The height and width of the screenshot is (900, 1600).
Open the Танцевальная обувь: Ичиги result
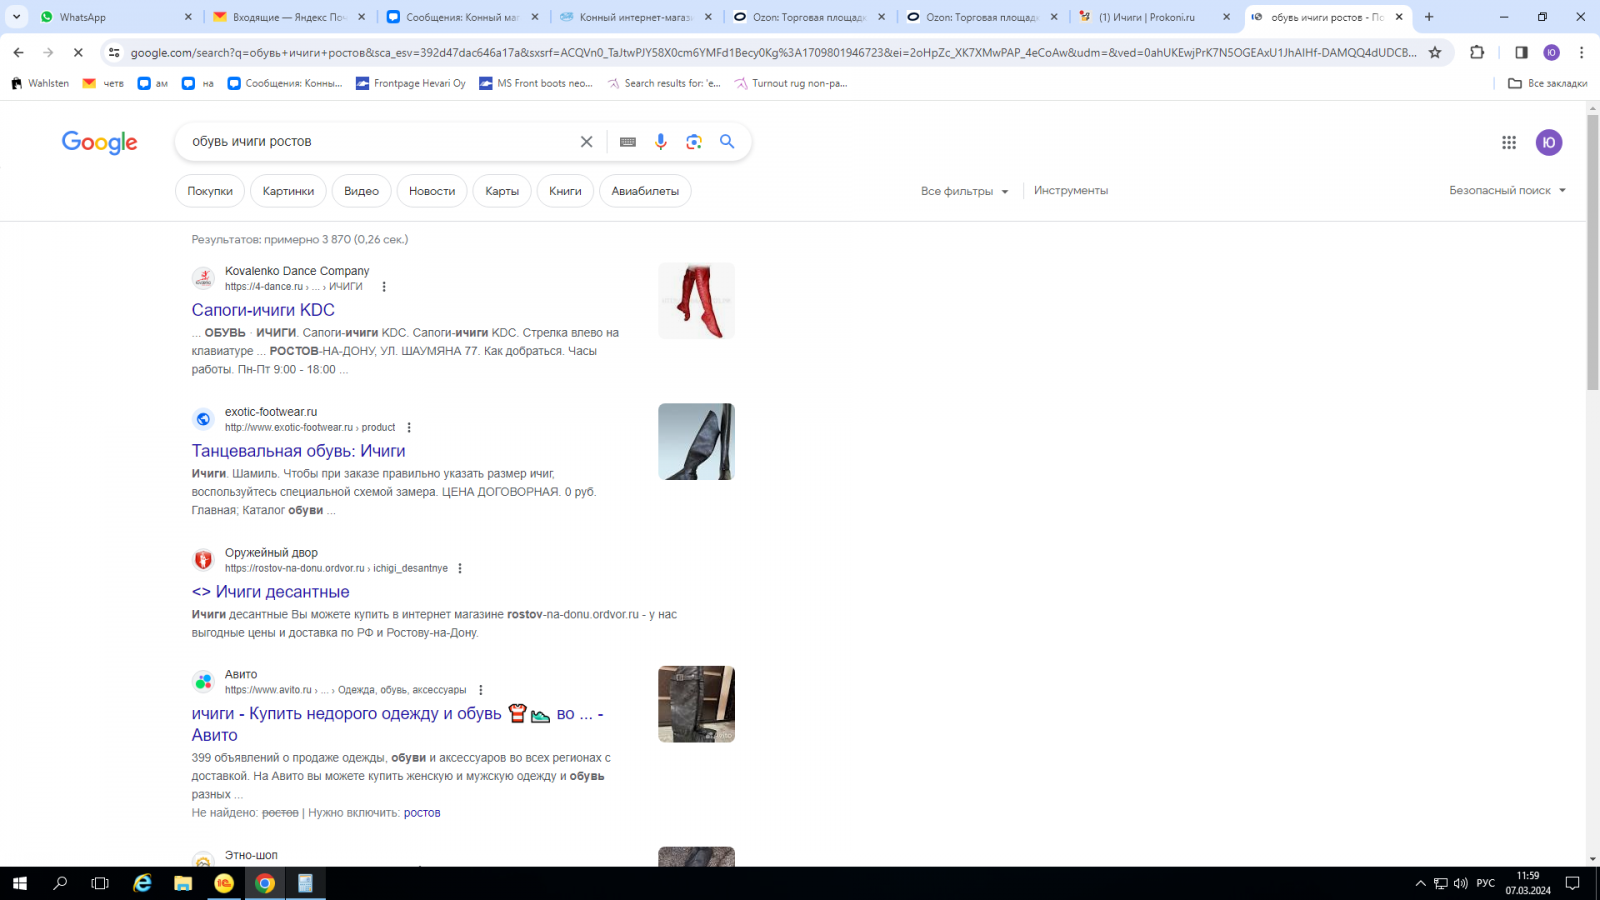coord(298,451)
